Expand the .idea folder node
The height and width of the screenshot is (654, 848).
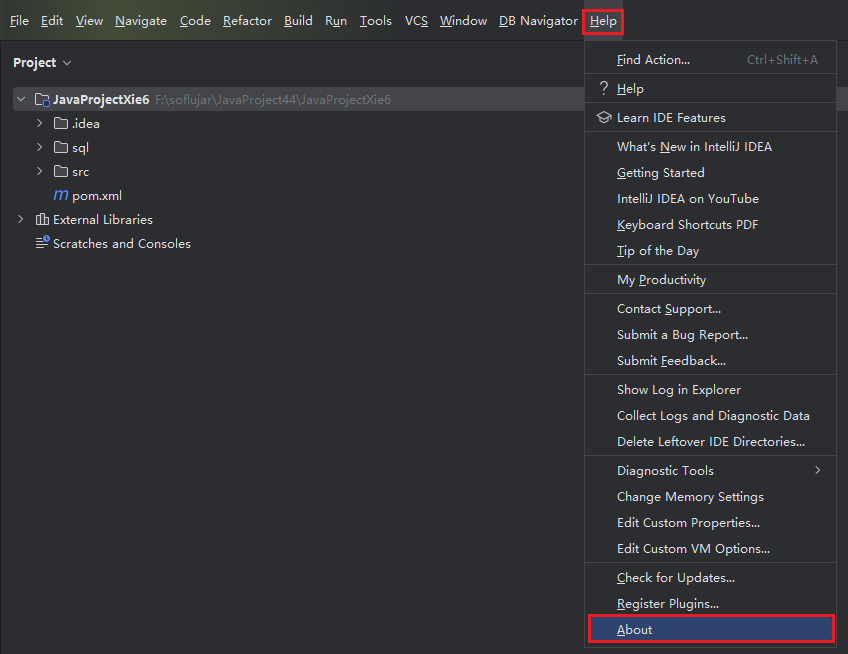coord(39,123)
